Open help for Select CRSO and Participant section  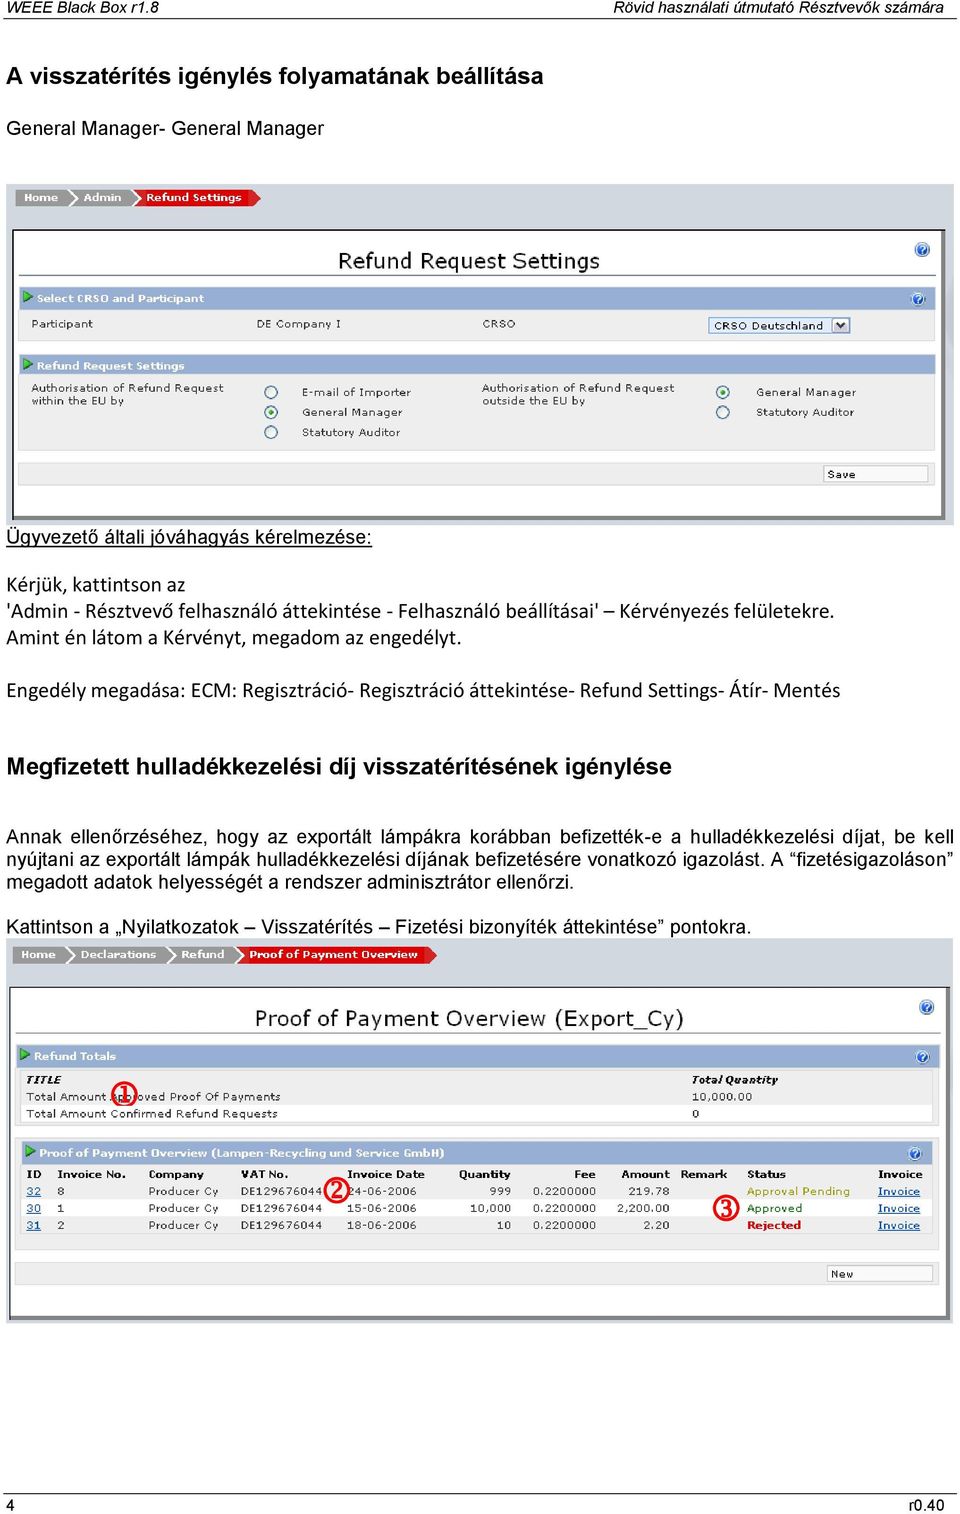tap(918, 299)
